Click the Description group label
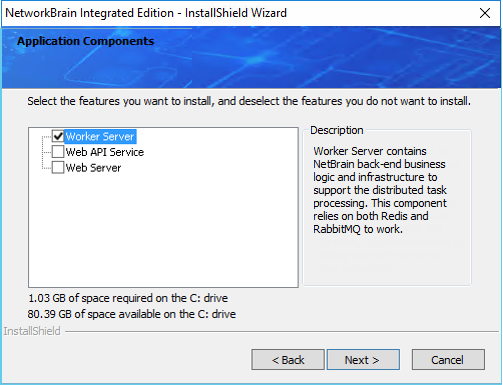Screen dimensions: 503x385 click(x=337, y=130)
